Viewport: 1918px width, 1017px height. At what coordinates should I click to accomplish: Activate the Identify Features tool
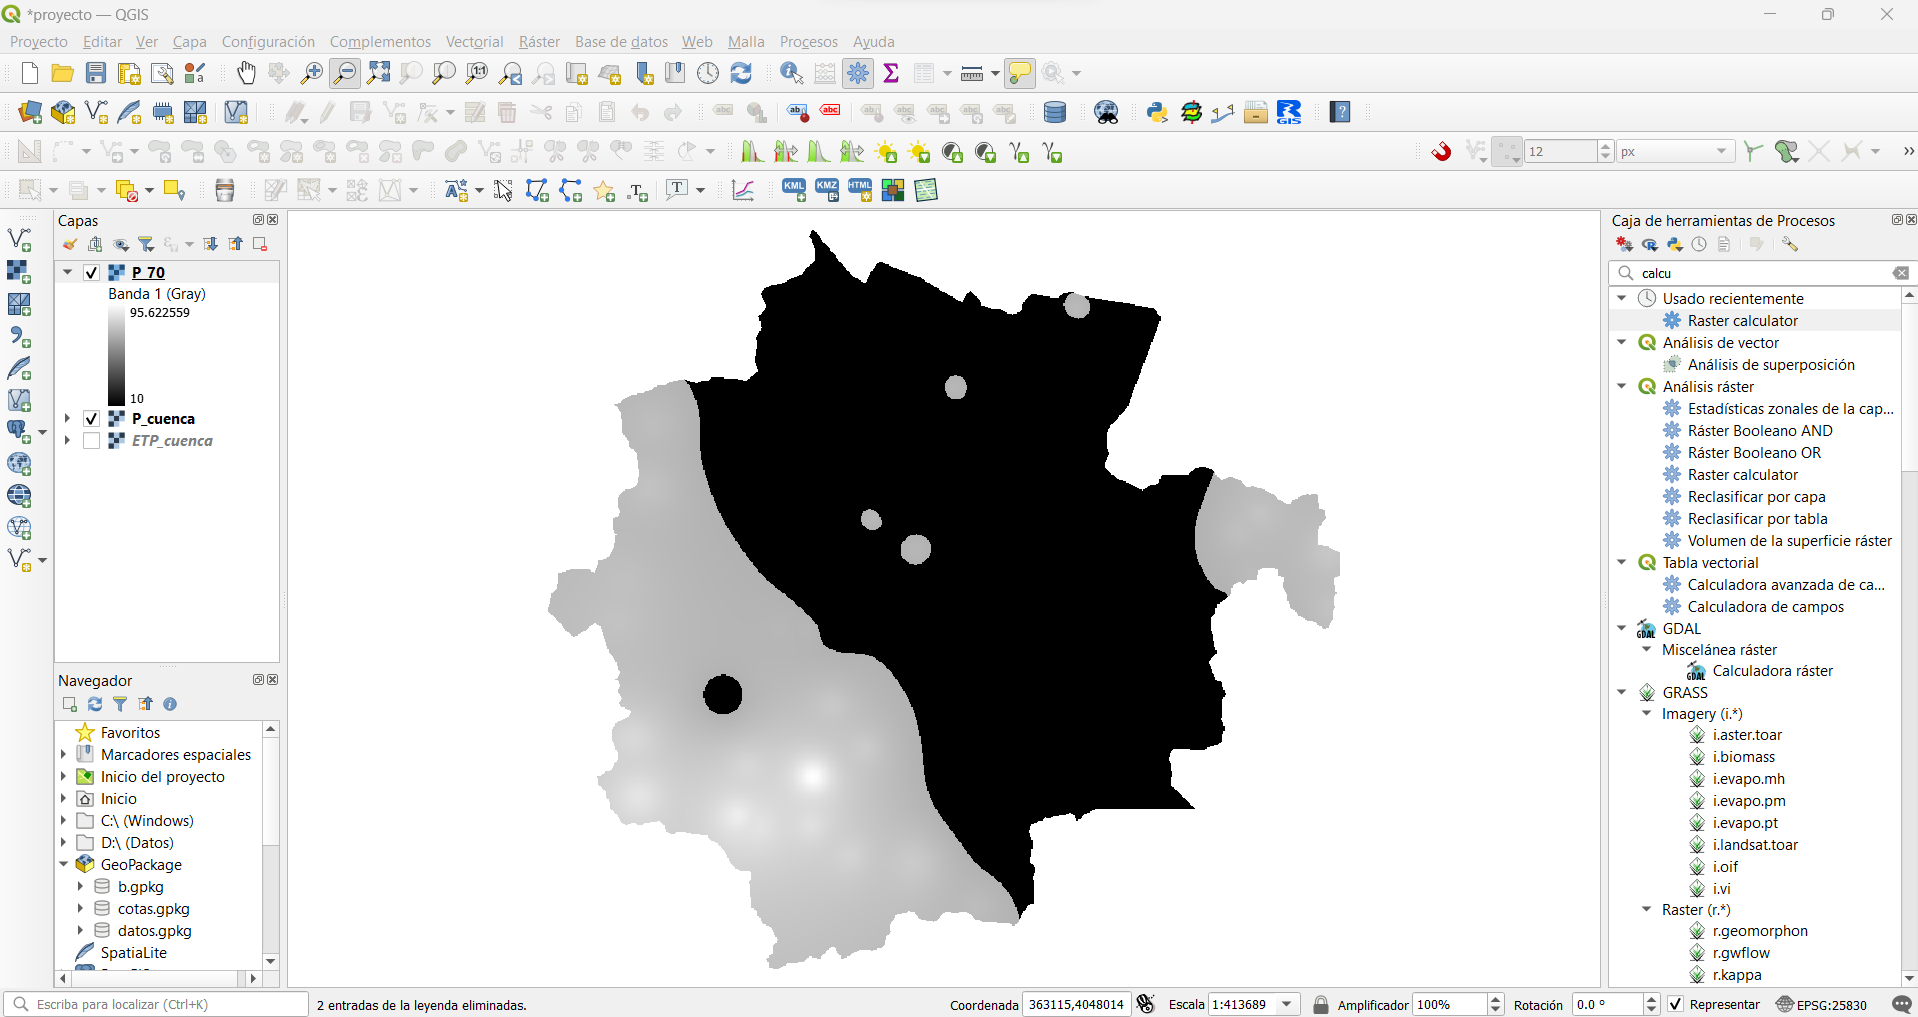pyautogui.click(x=791, y=73)
